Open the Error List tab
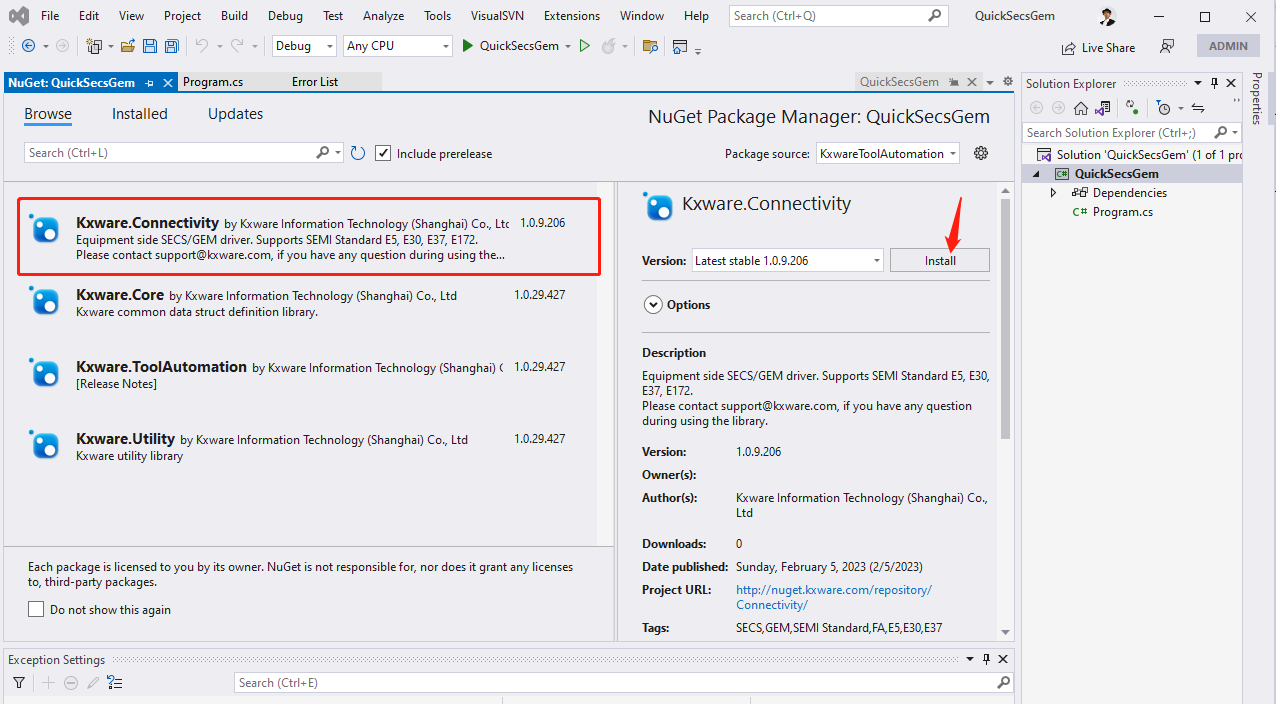Image resolution: width=1276 pixels, height=704 pixels. 315,82
